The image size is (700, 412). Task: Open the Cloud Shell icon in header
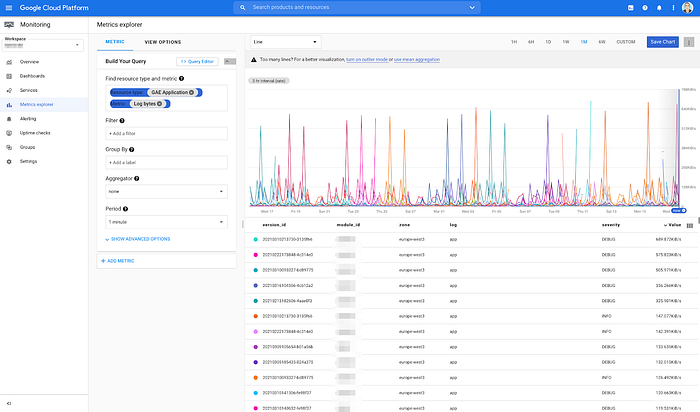coord(630,8)
